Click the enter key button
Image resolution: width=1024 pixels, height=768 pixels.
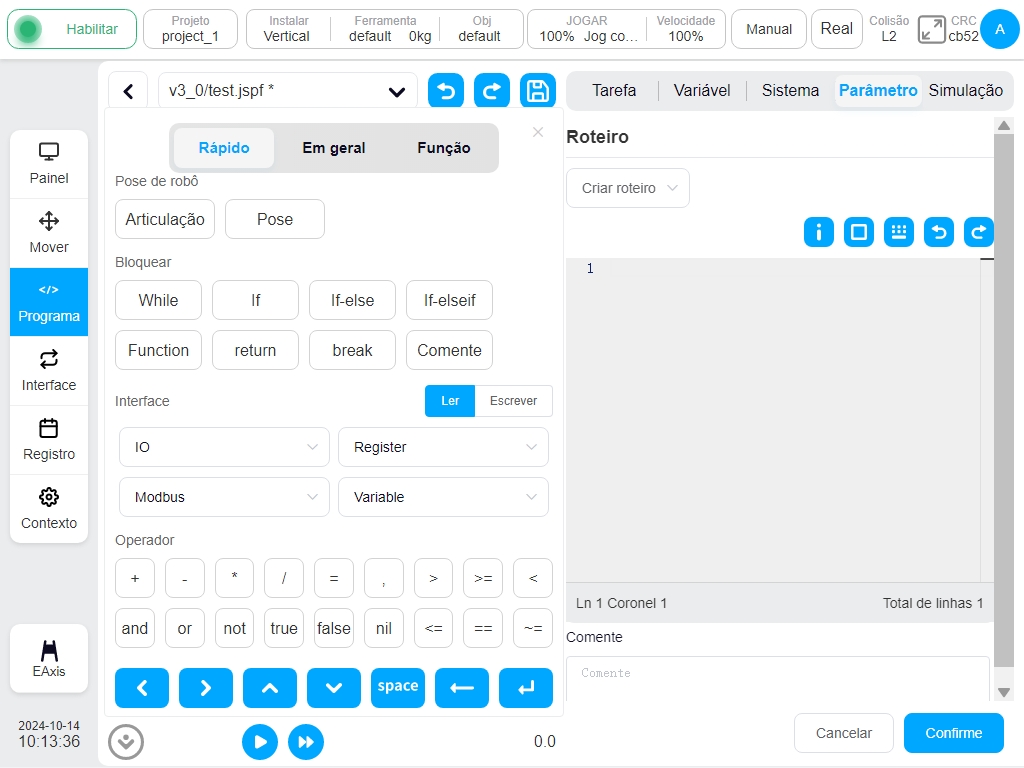(x=526, y=688)
